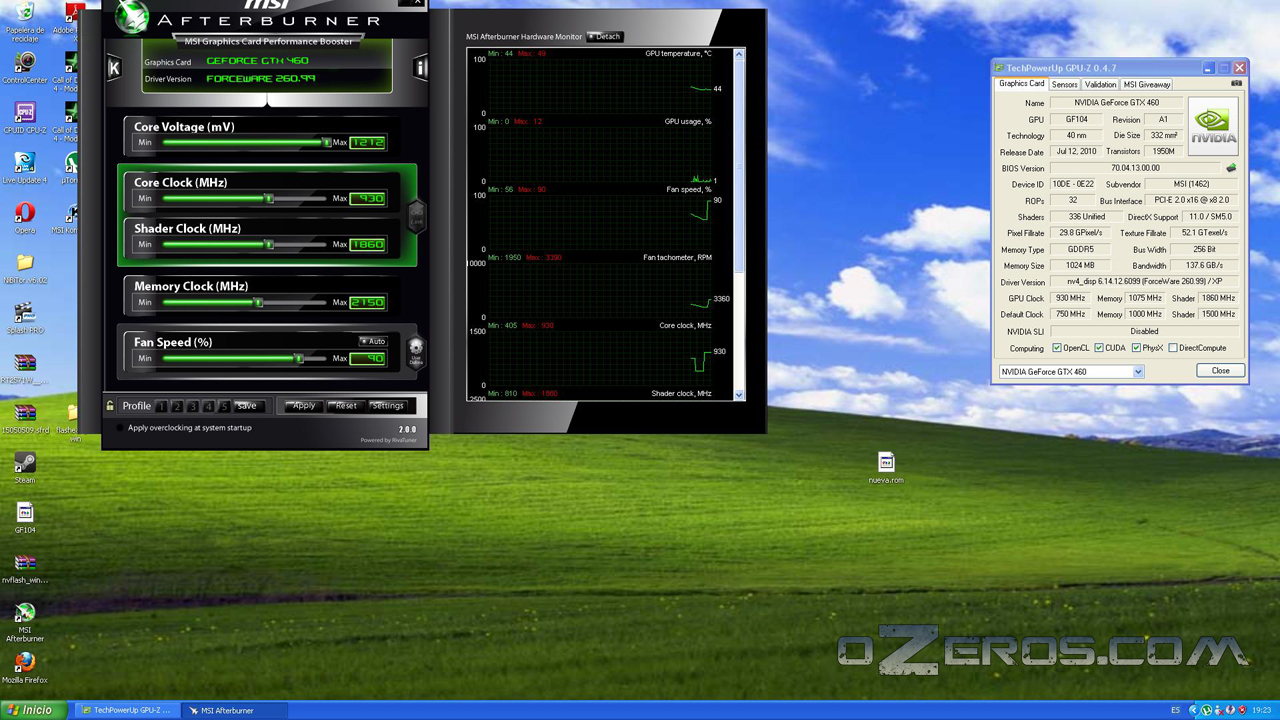Click the Core Clock value field 930
This screenshot has height=720, width=1280.
click(x=367, y=198)
